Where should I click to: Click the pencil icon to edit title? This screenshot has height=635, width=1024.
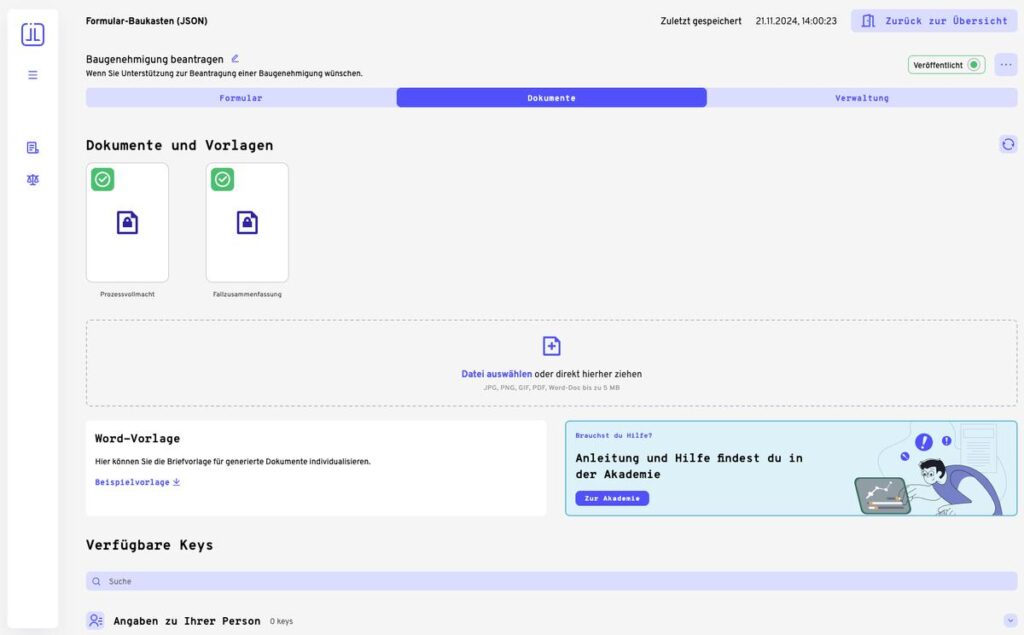235,59
